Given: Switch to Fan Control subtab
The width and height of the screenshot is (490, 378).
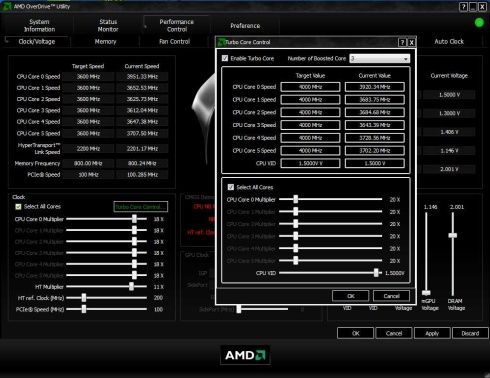Looking at the screenshot, I should point(174,42).
